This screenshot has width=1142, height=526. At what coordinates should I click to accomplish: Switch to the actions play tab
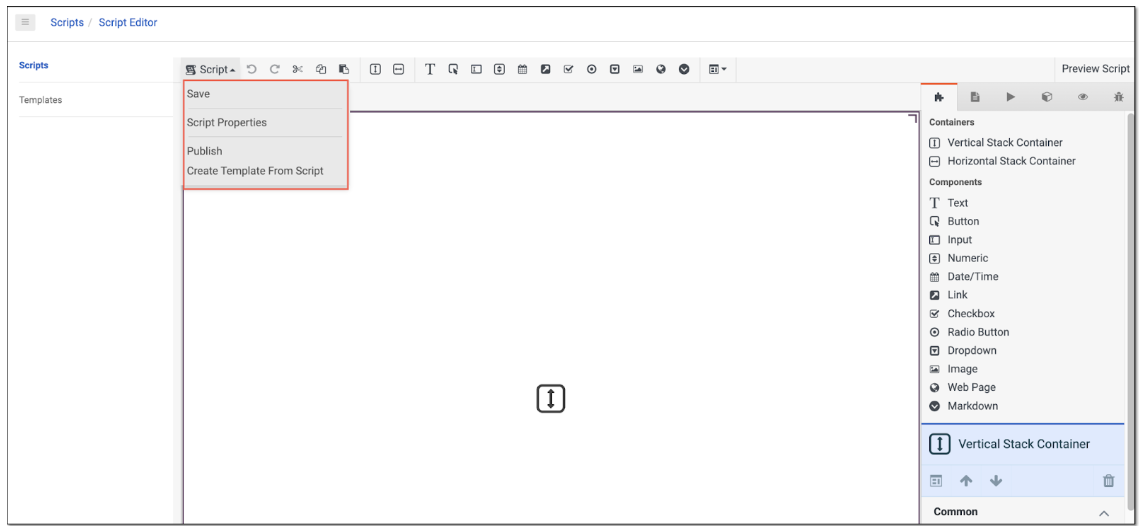[x=1010, y=97]
